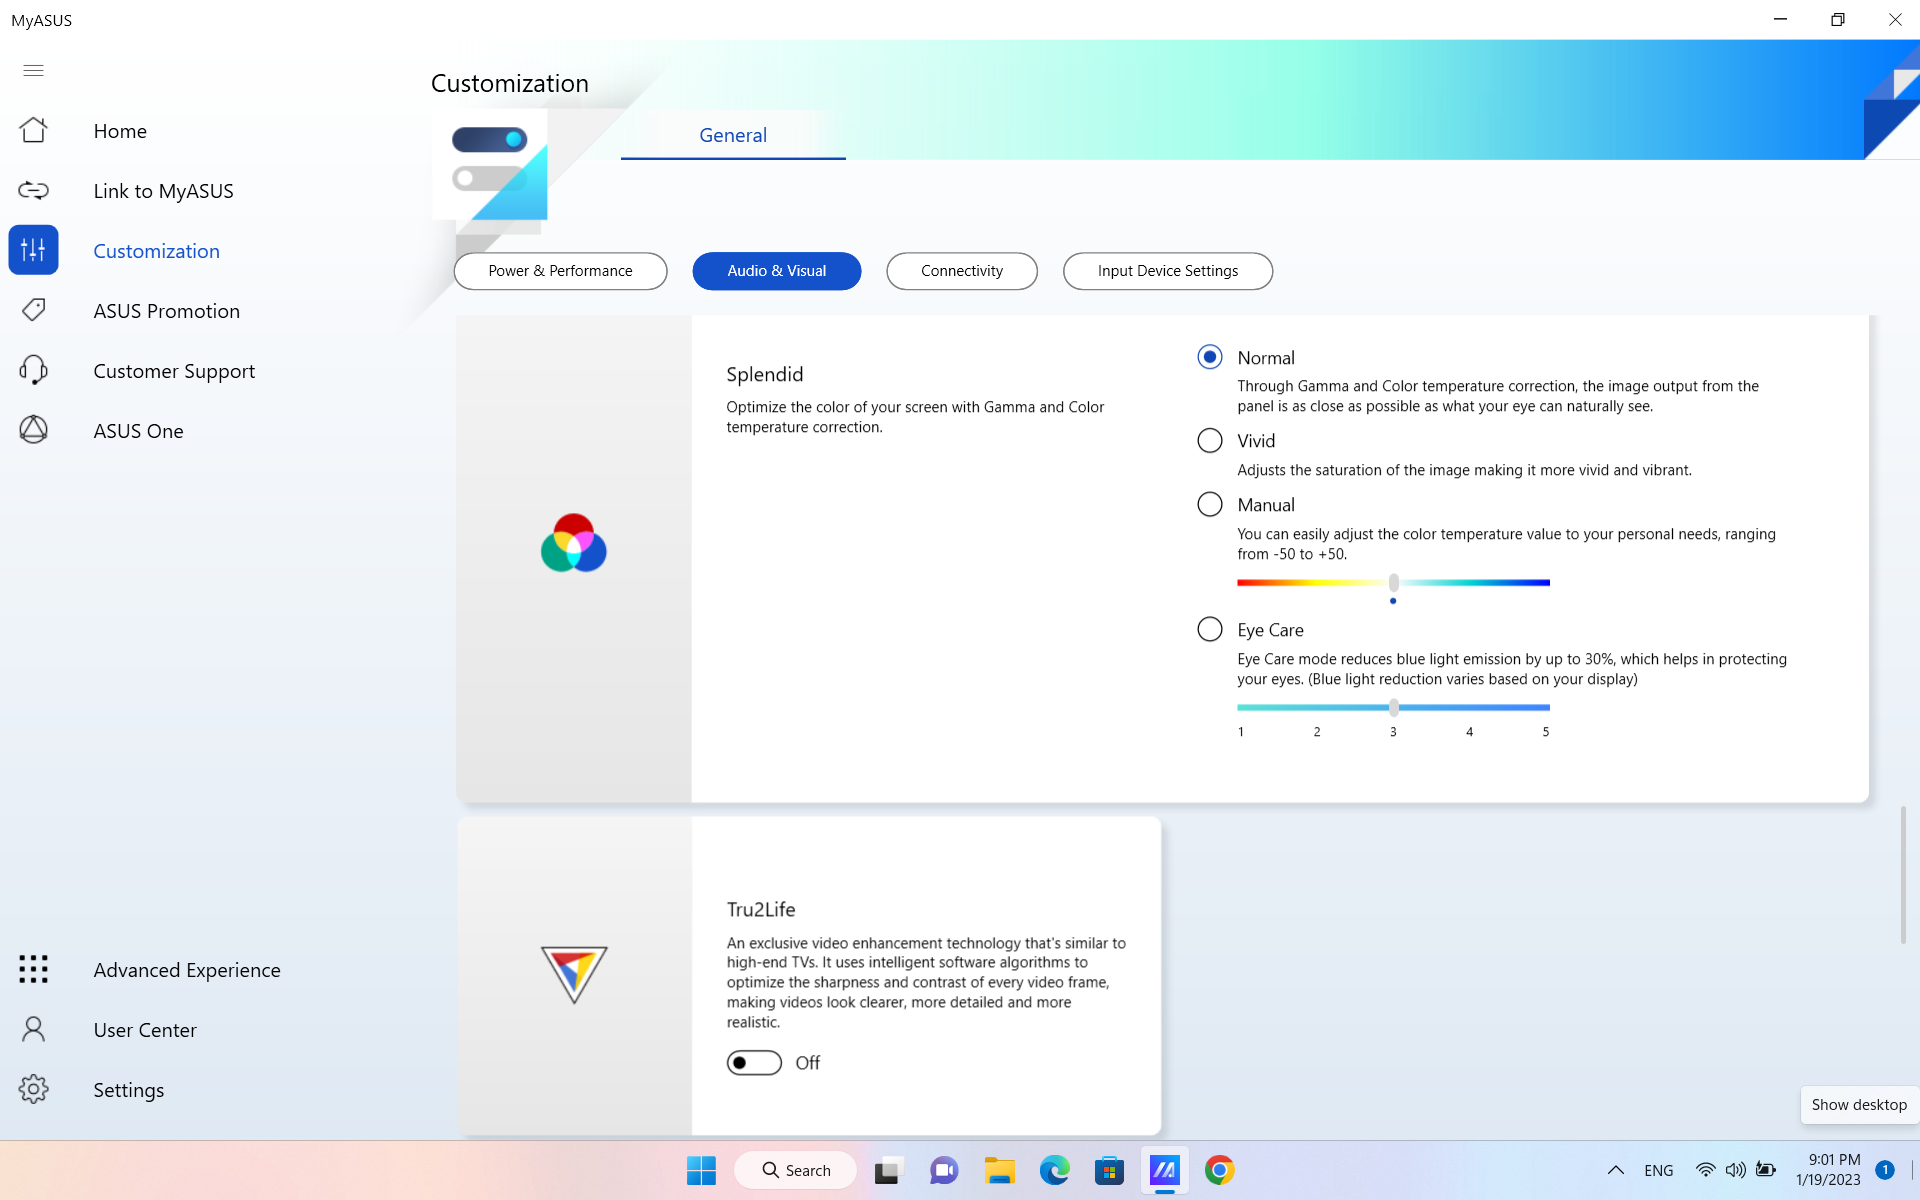The height and width of the screenshot is (1200, 1920).
Task: Open ASUS One page
Action: pos(138,431)
